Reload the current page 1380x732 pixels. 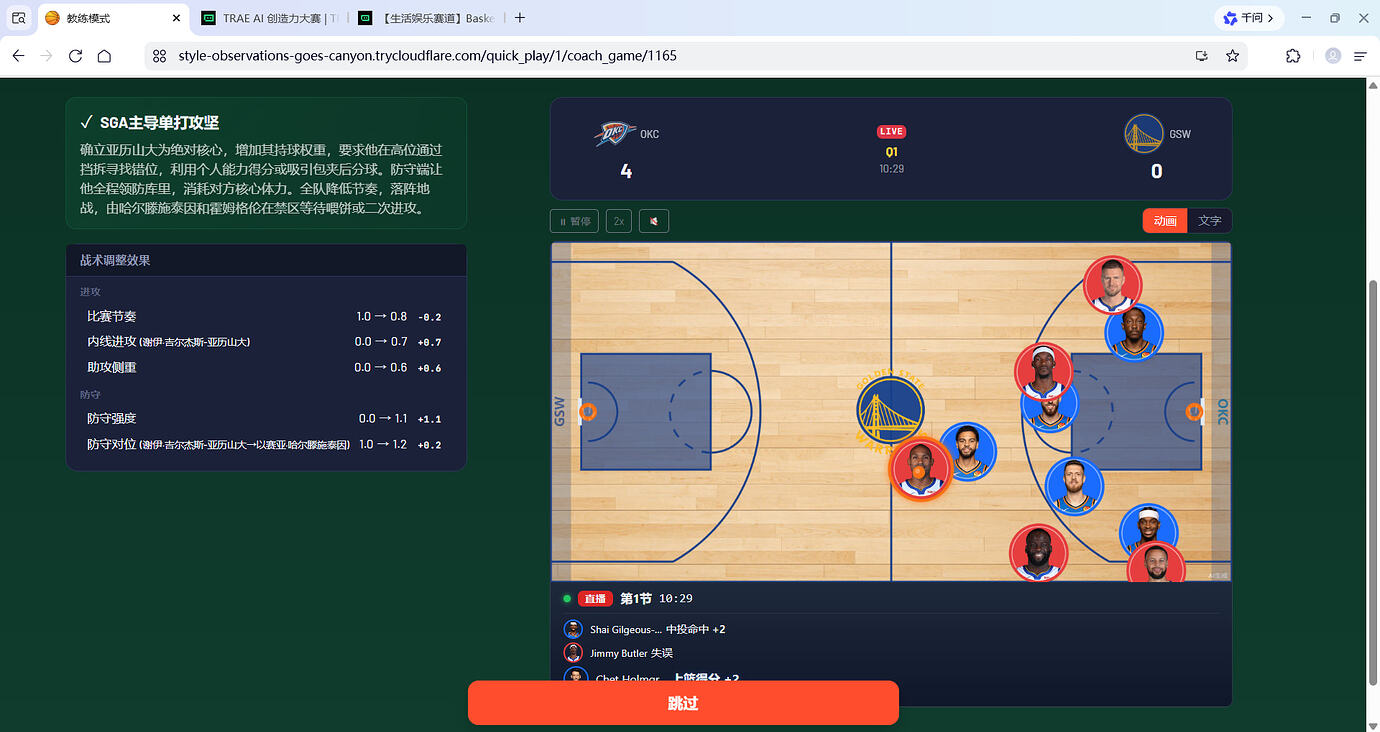(75, 56)
